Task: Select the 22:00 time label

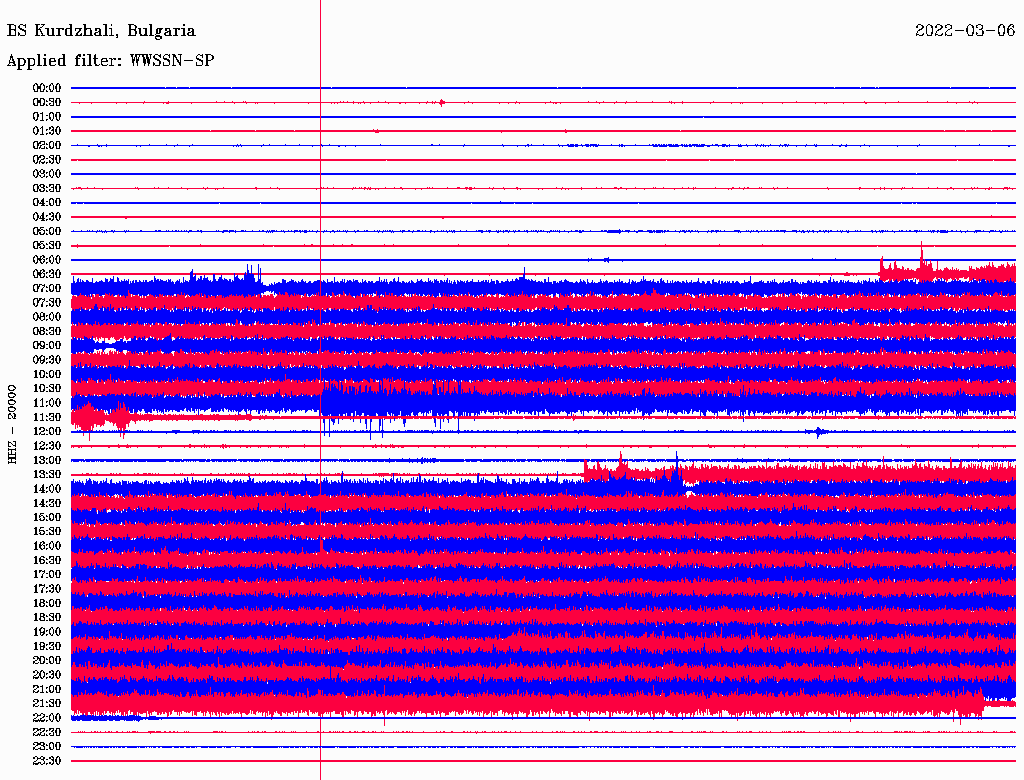Action: (47, 718)
